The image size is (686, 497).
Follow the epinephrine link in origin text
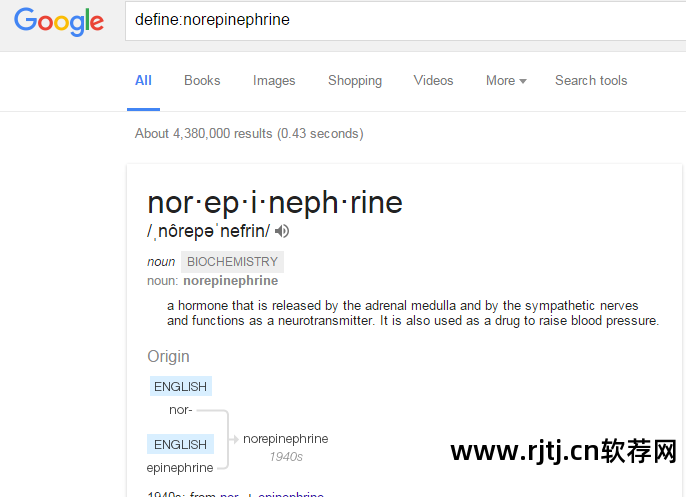[291, 494]
